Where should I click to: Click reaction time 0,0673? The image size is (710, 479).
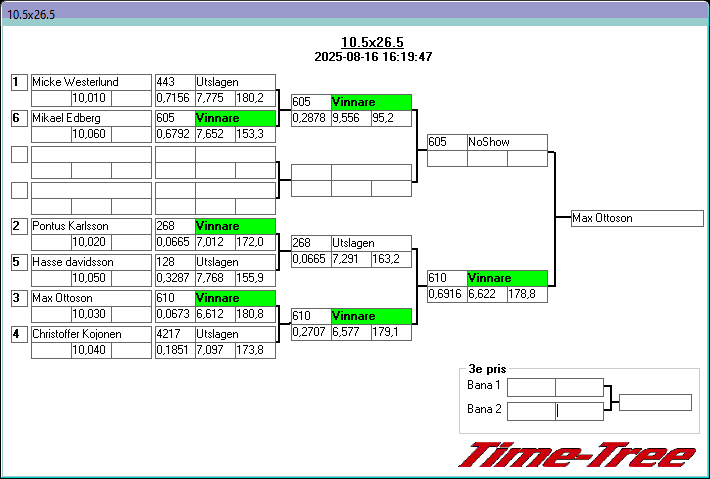click(175, 314)
